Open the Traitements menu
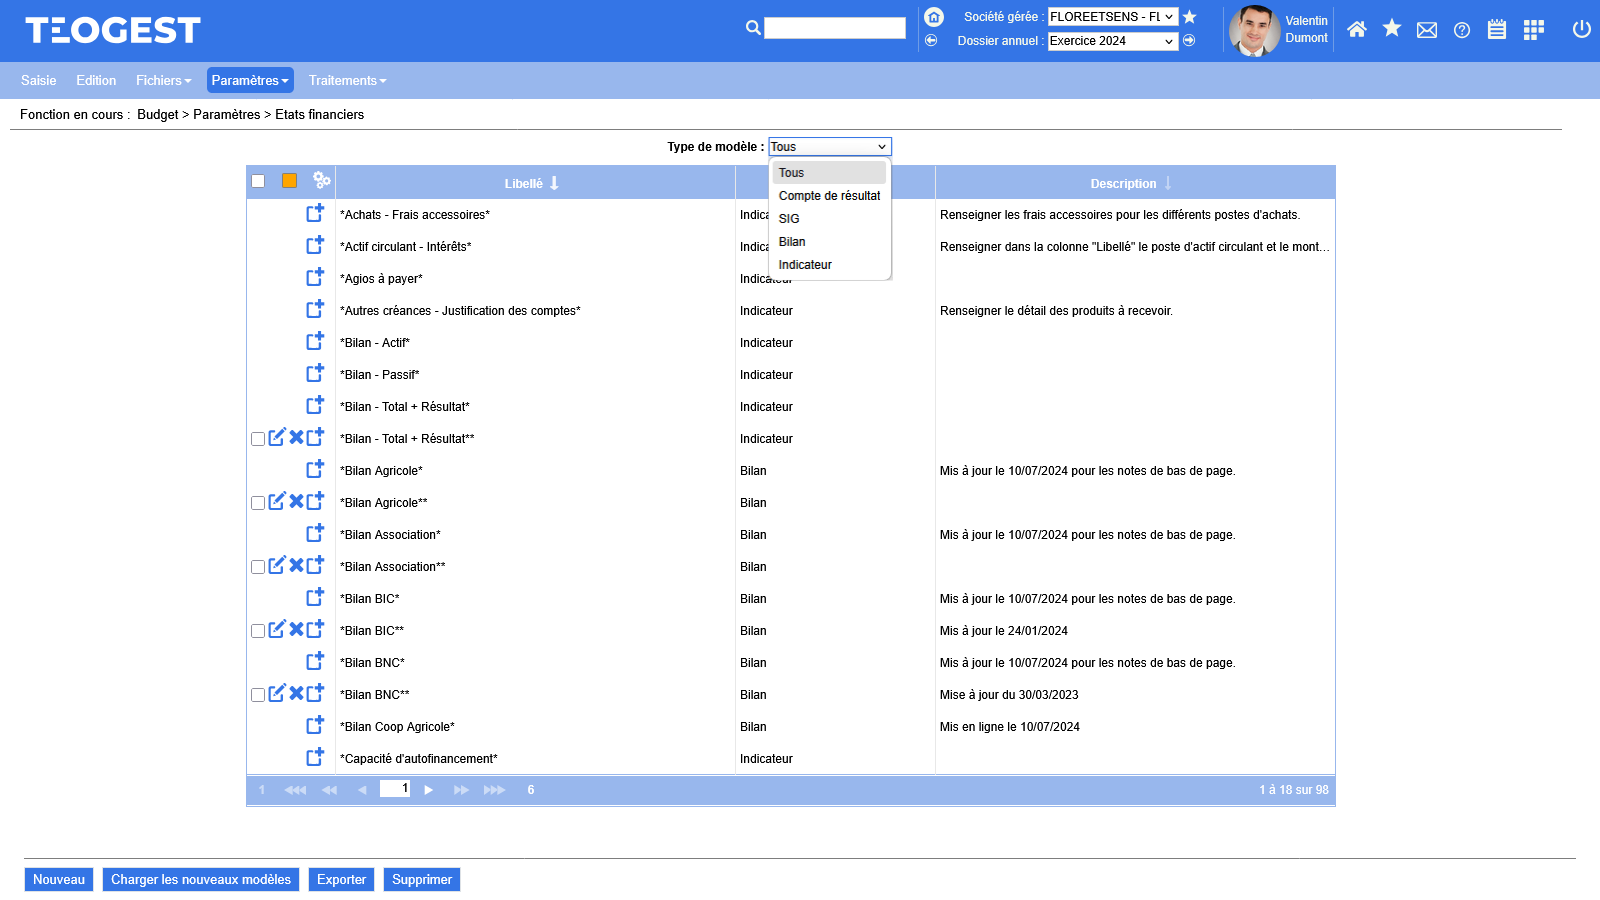 coord(347,80)
